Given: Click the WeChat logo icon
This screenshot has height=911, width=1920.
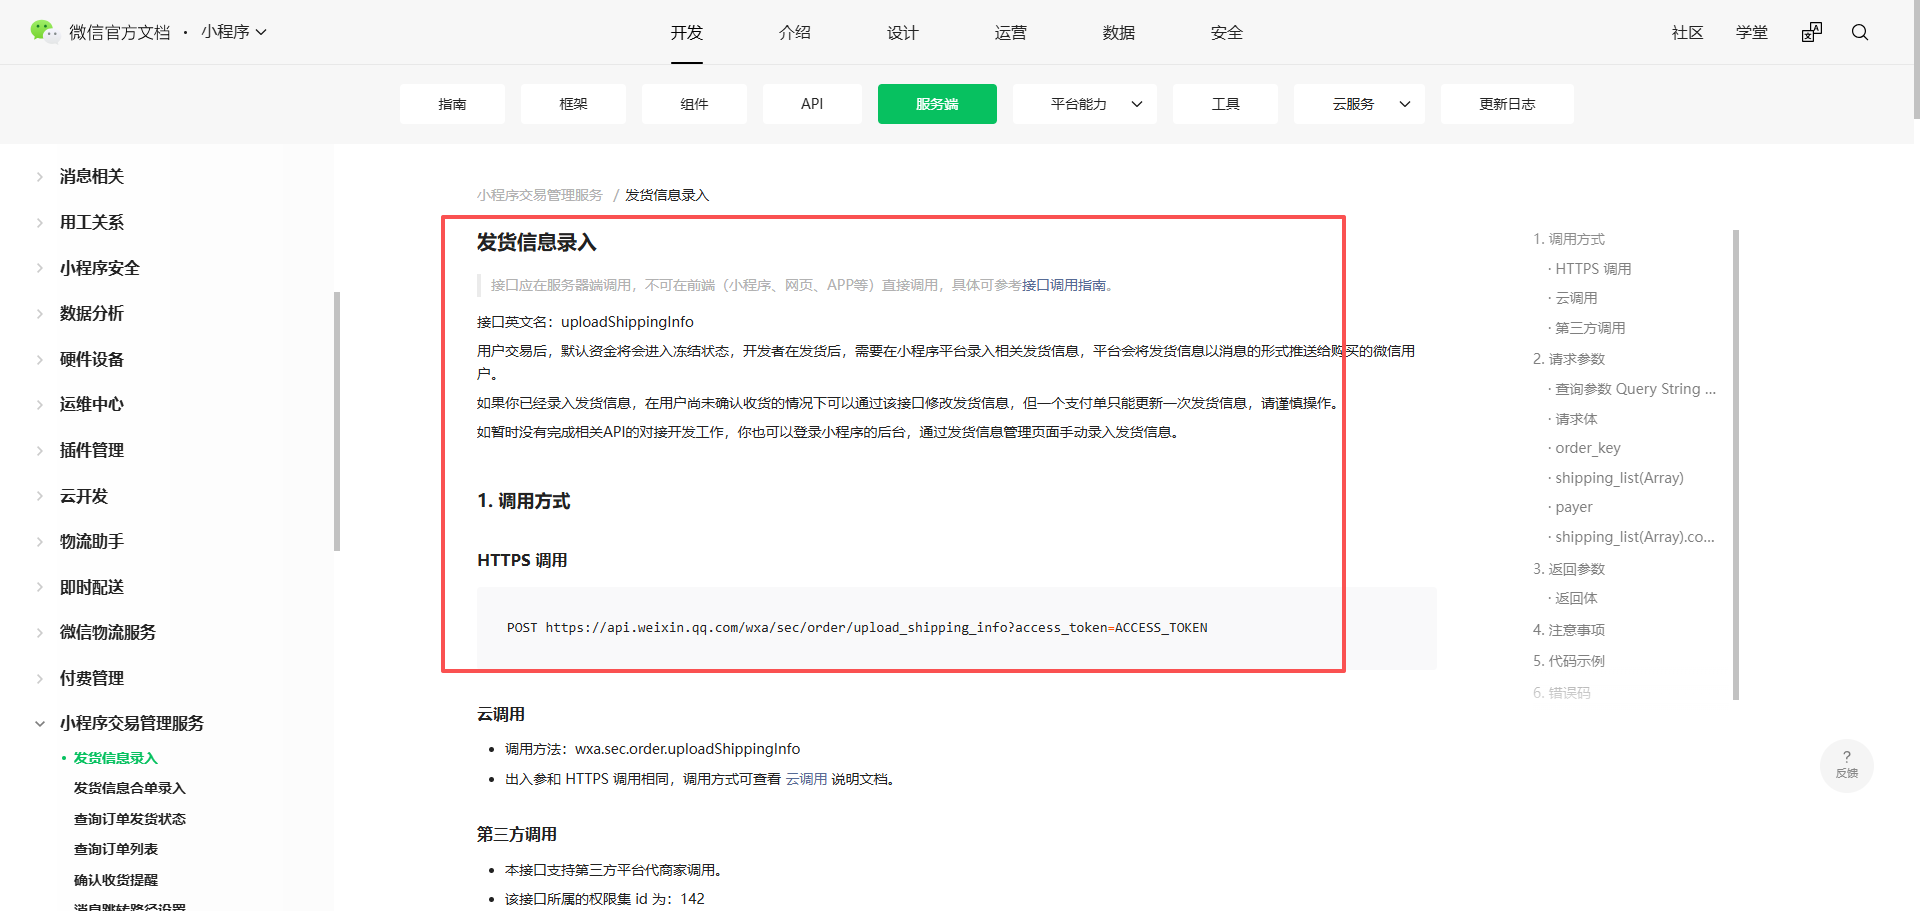Looking at the screenshot, I should [x=44, y=32].
